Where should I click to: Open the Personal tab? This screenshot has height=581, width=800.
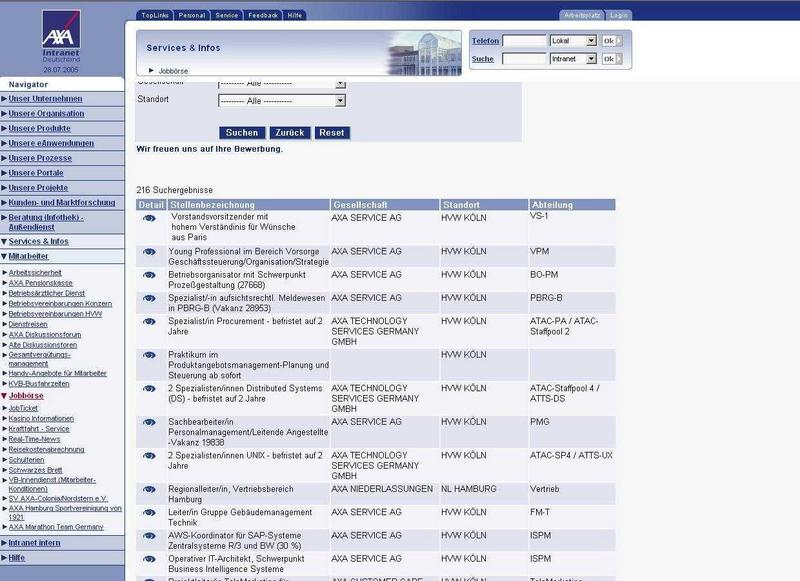192,15
